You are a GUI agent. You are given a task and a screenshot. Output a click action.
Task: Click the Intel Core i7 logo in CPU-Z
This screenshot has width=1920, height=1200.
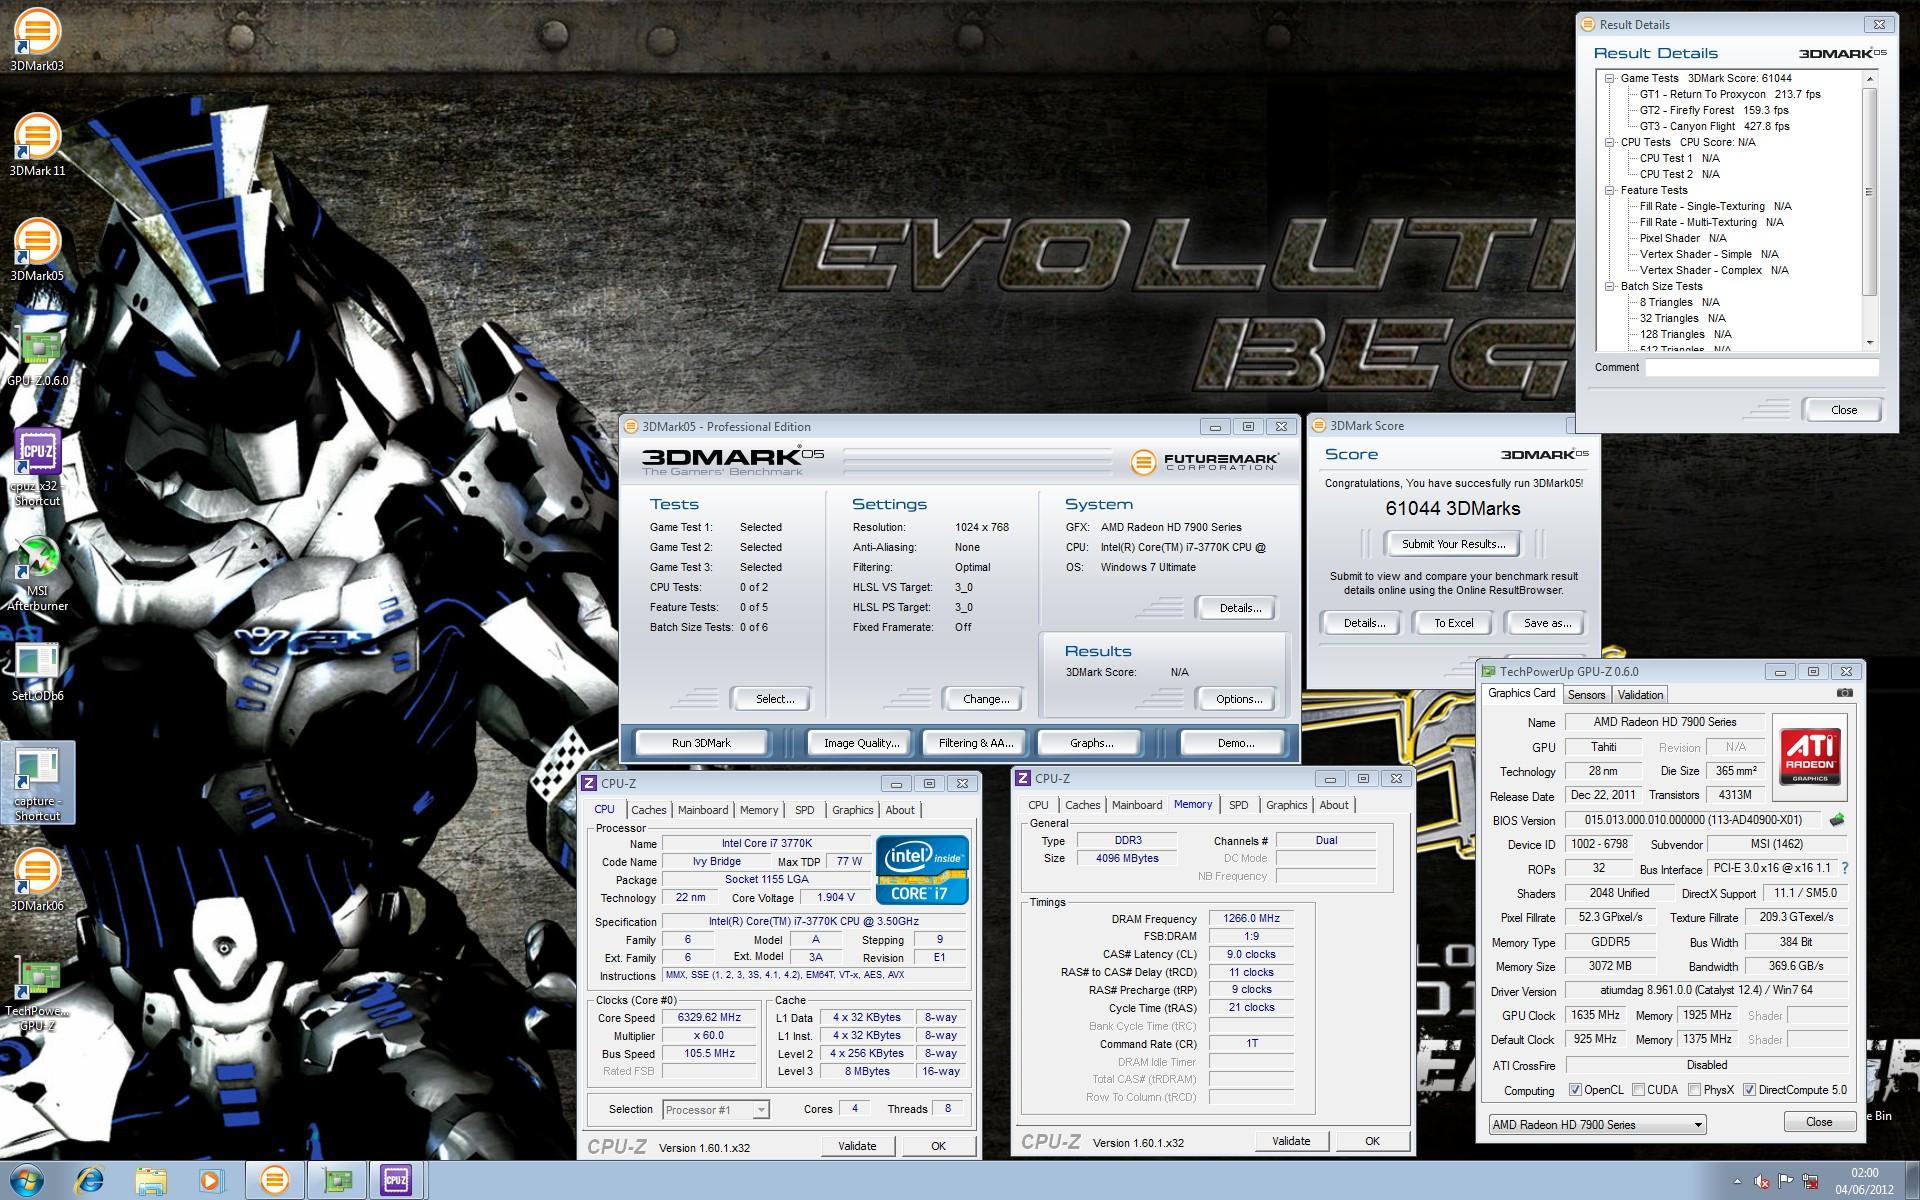click(x=922, y=870)
